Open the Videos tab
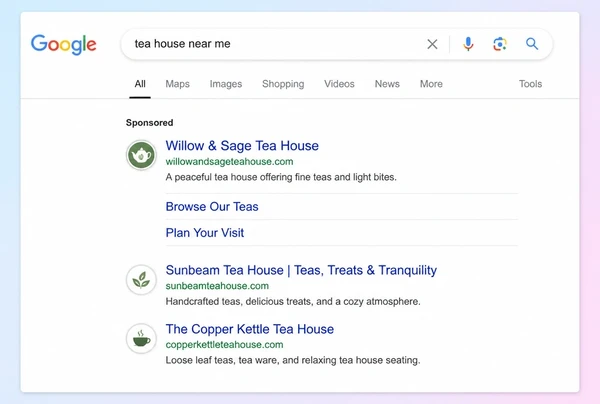Screen dimensions: 600x404 (339, 84)
